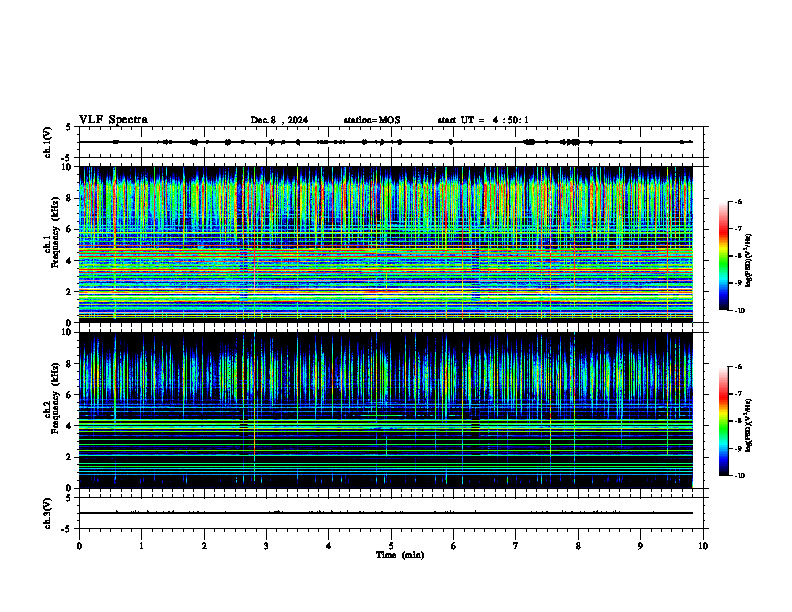Click the ch.1 spectrogram color scale bar
This screenshot has height=612, width=792.
pos(724,256)
